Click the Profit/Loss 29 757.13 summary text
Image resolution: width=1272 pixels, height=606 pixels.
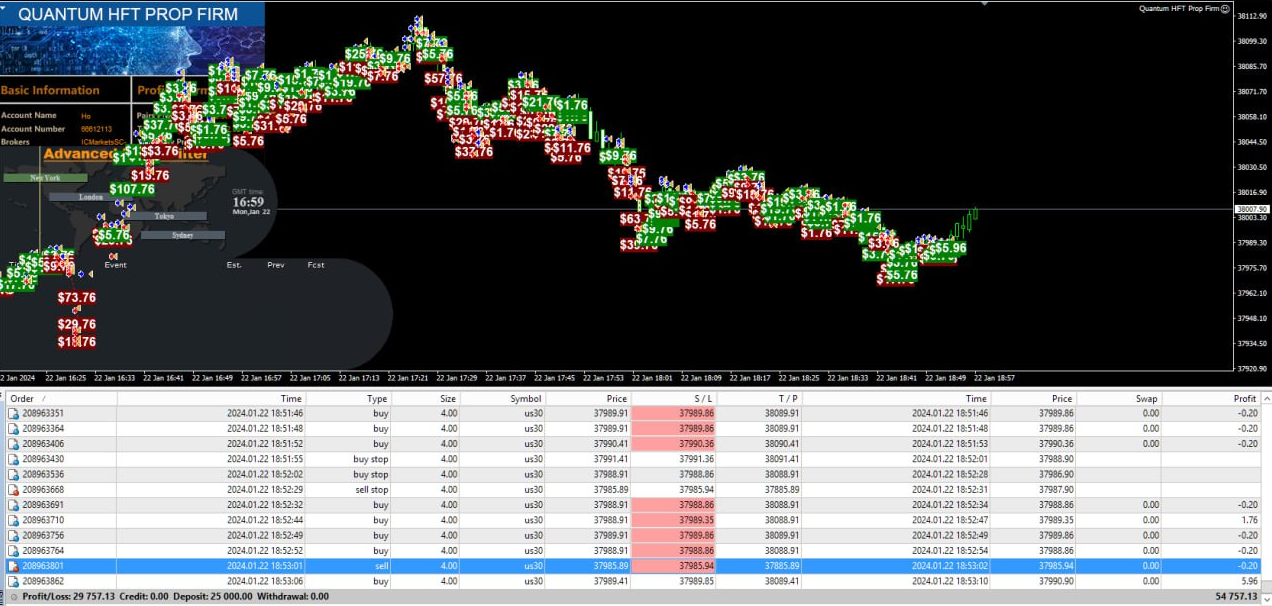tap(68, 597)
